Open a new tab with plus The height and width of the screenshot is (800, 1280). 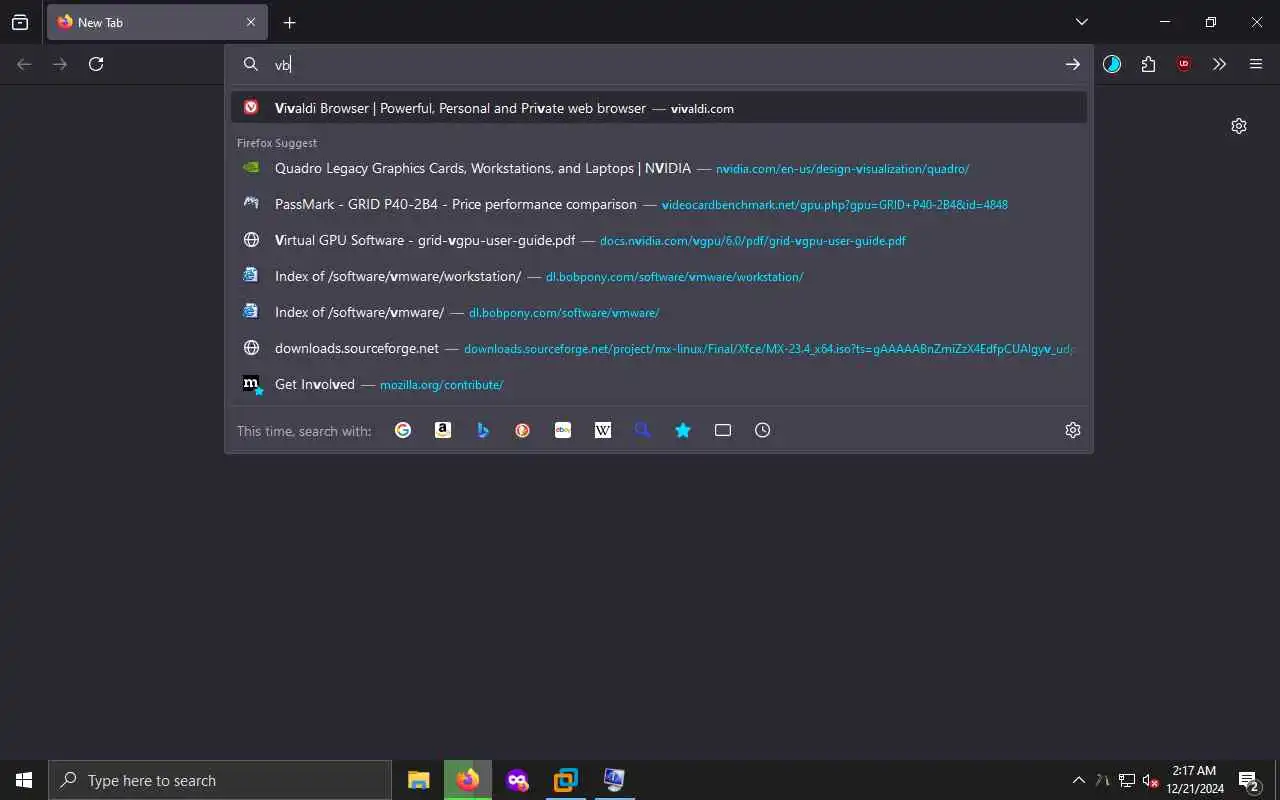(x=289, y=22)
